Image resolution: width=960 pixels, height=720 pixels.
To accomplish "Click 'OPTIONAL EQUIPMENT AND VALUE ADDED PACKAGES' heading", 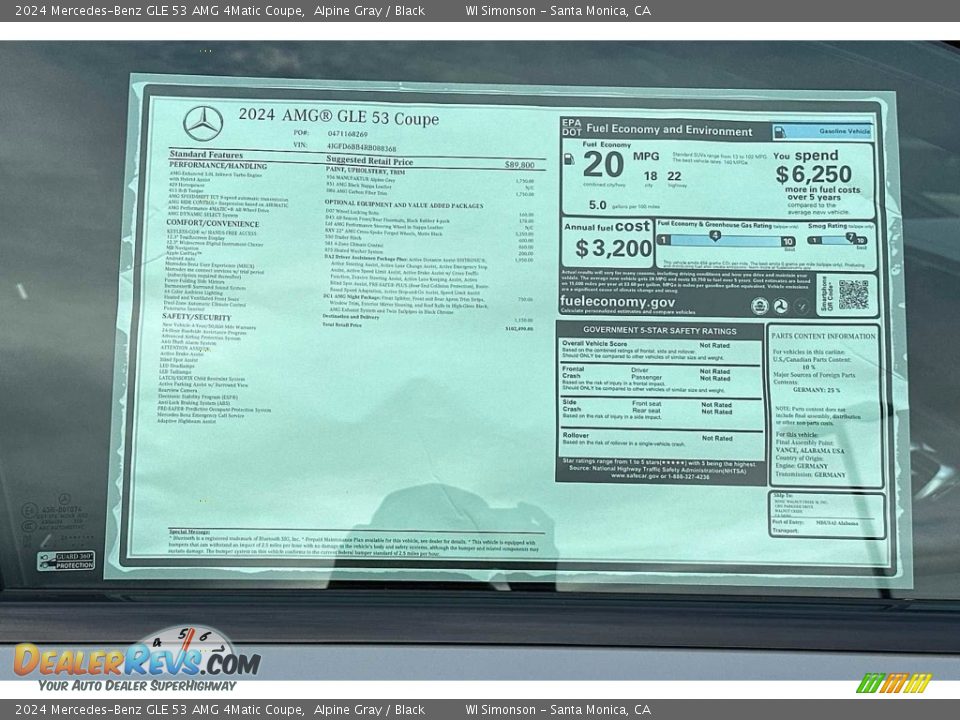I will pos(403,204).
